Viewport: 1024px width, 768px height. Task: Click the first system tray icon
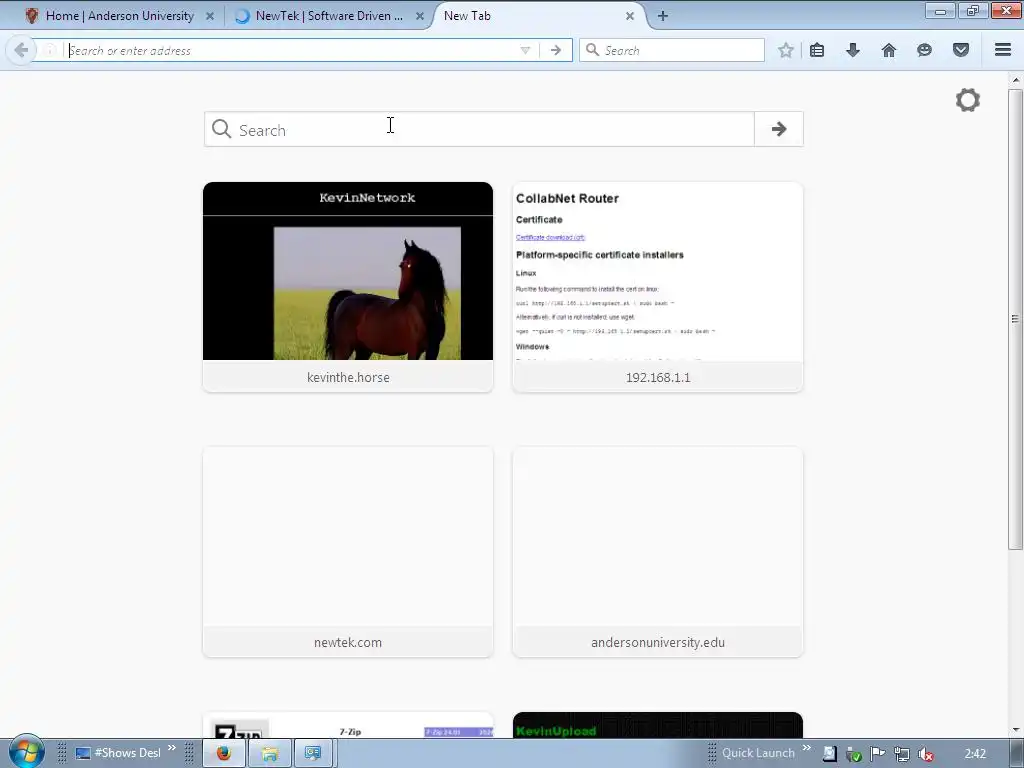click(x=829, y=754)
